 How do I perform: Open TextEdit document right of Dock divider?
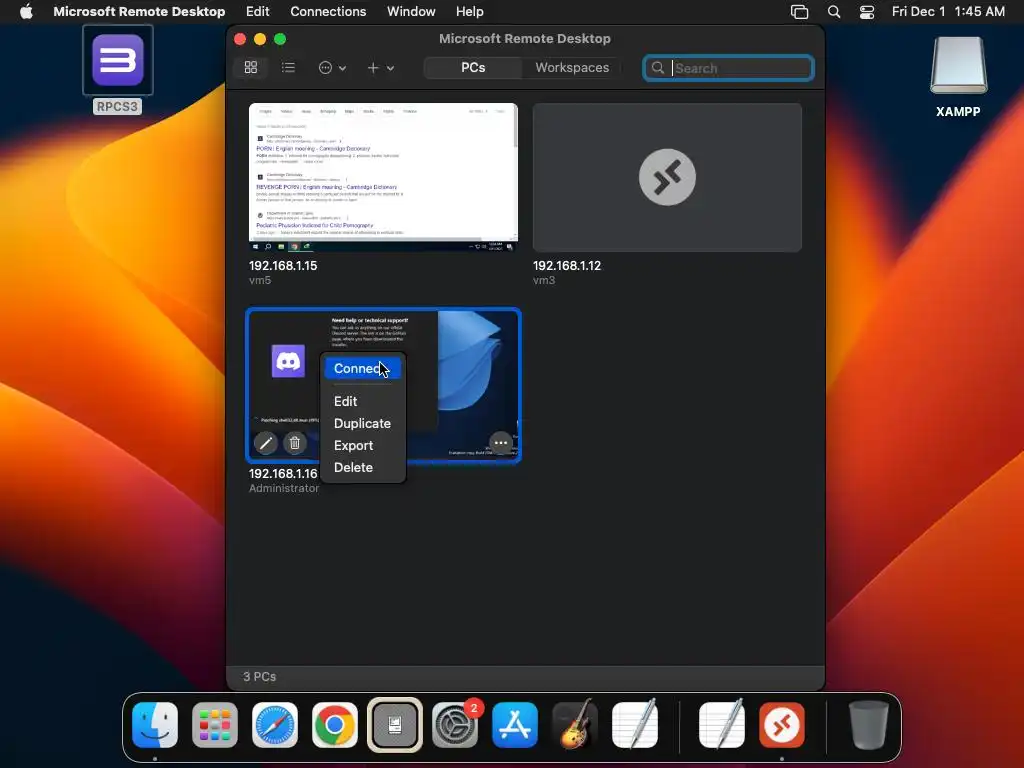(722, 724)
